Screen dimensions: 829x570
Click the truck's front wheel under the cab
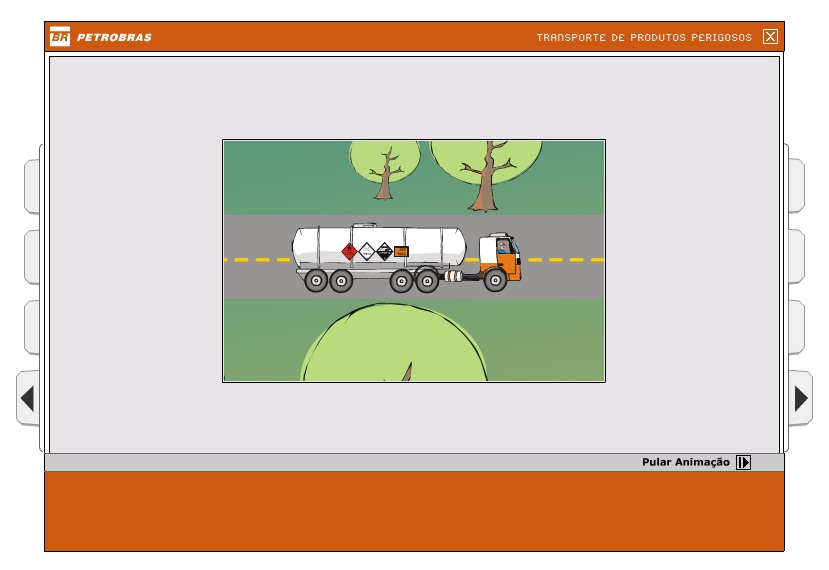495,281
